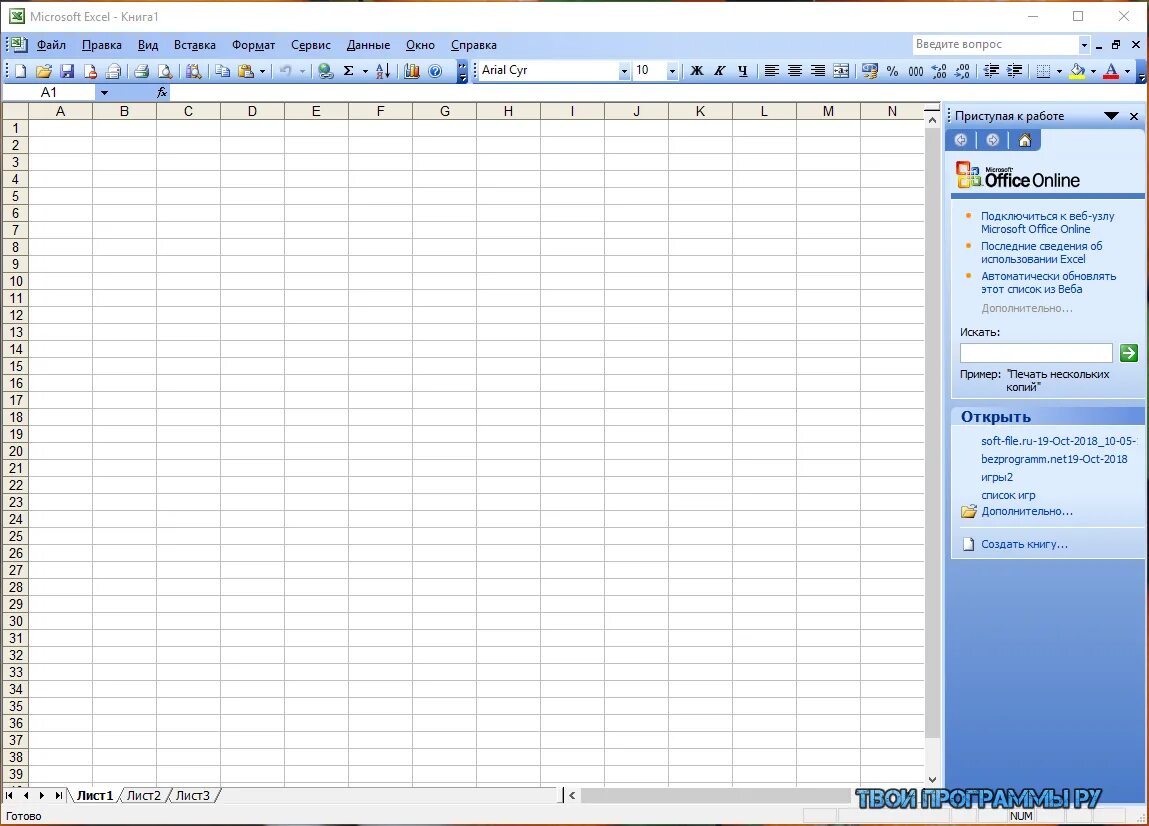Click the Open folder toolbar icon

tap(43, 71)
